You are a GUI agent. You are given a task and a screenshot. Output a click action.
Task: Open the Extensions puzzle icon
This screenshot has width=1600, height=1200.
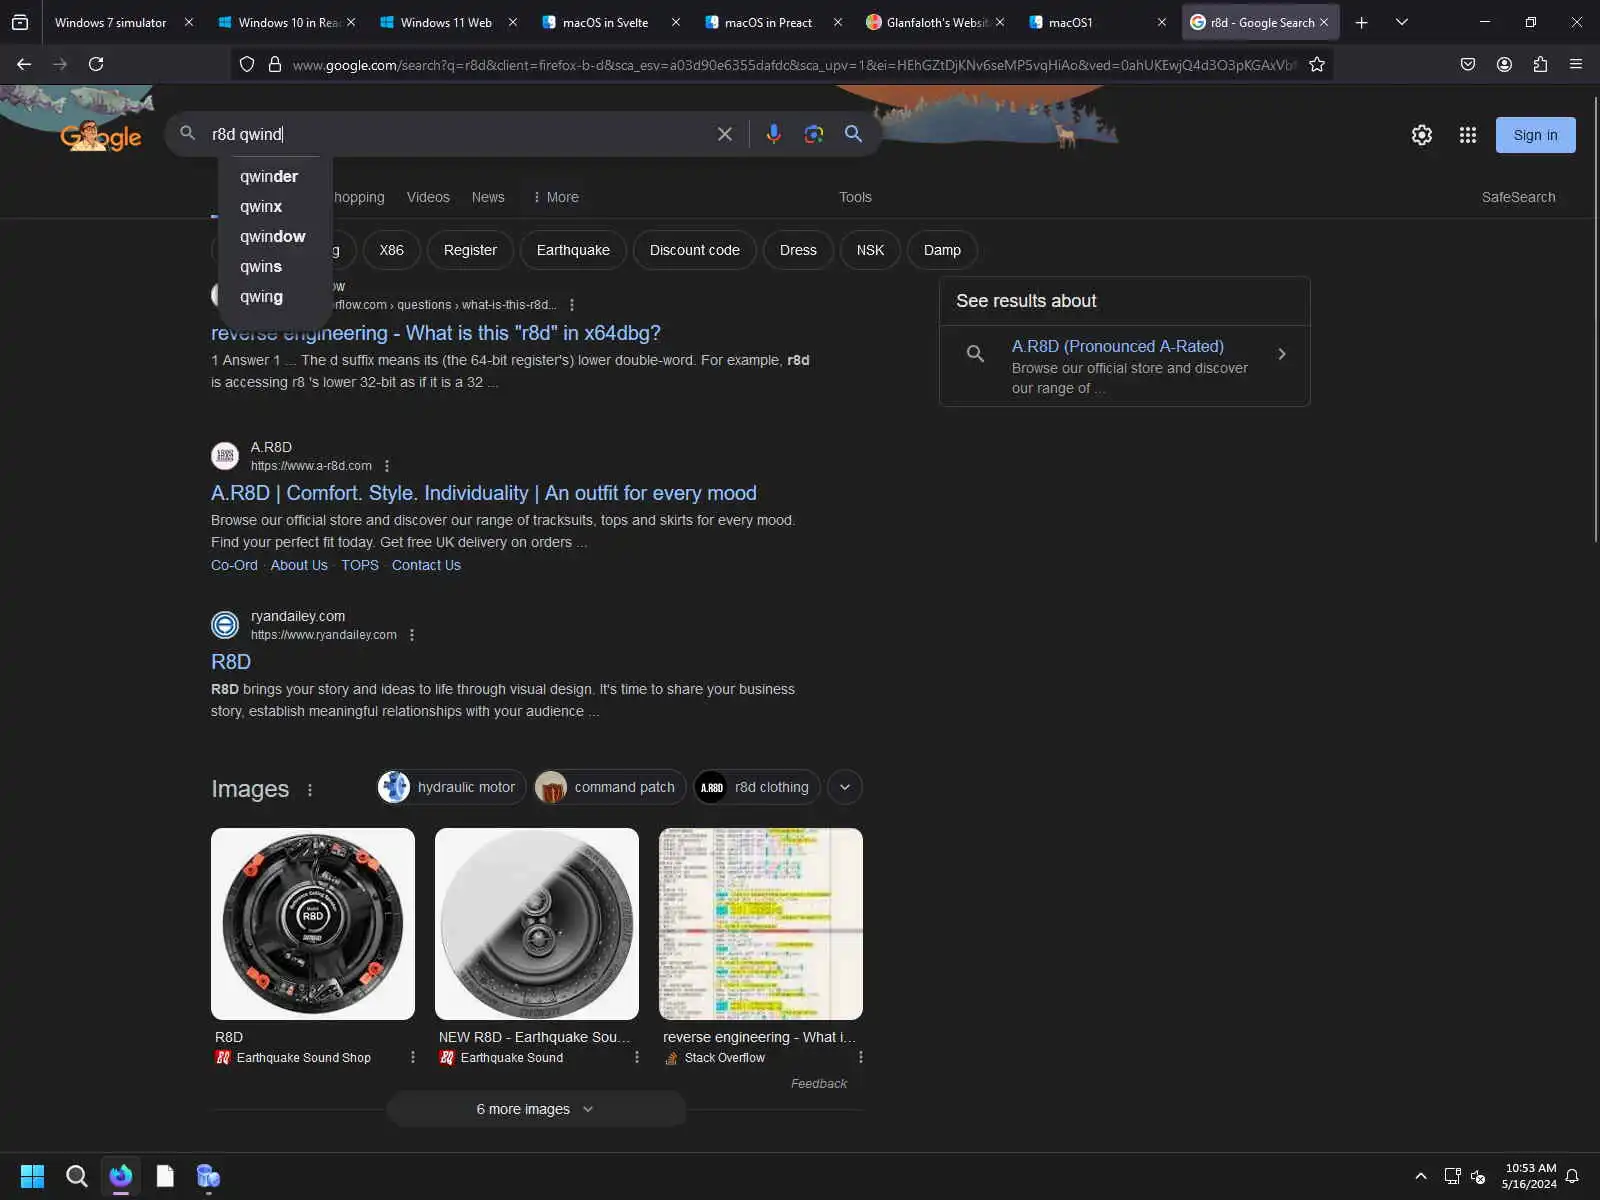pyautogui.click(x=1540, y=64)
